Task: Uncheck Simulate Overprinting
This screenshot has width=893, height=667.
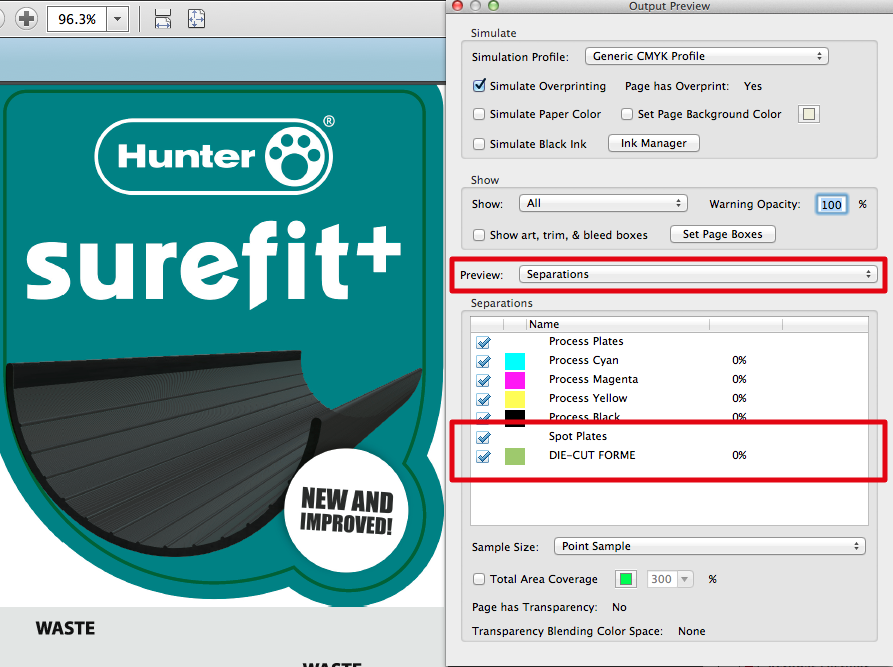Action: point(479,86)
